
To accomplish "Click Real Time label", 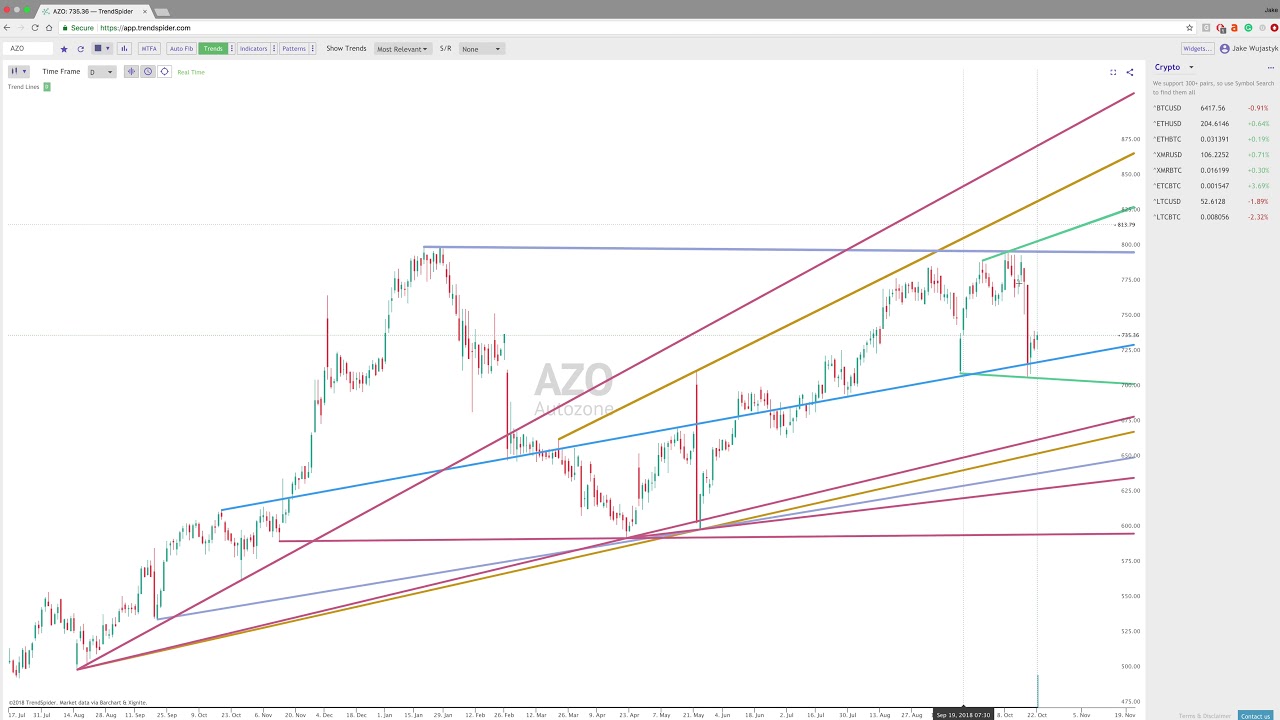I will point(191,72).
